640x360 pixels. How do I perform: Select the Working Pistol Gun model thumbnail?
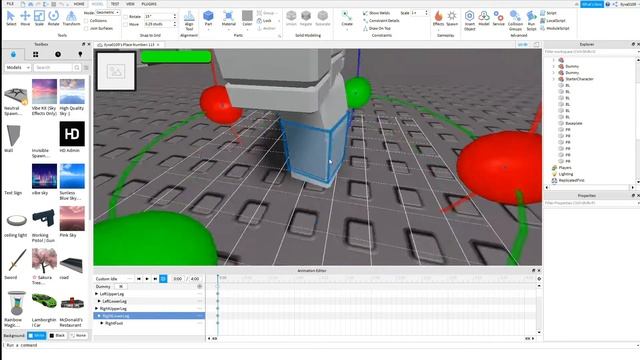coord(44,218)
